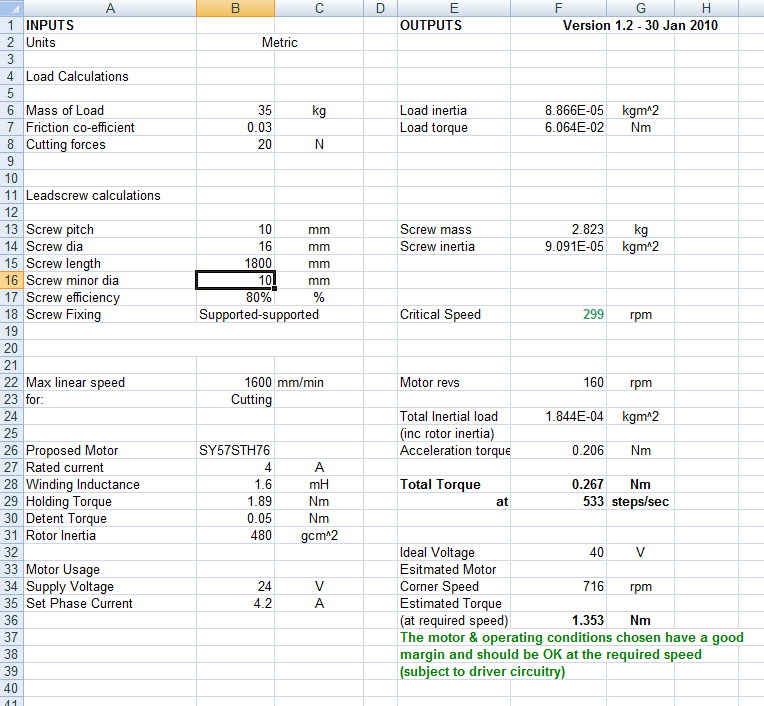Select the Cutting forces value 20
The height and width of the screenshot is (706, 764).
(x=236, y=145)
